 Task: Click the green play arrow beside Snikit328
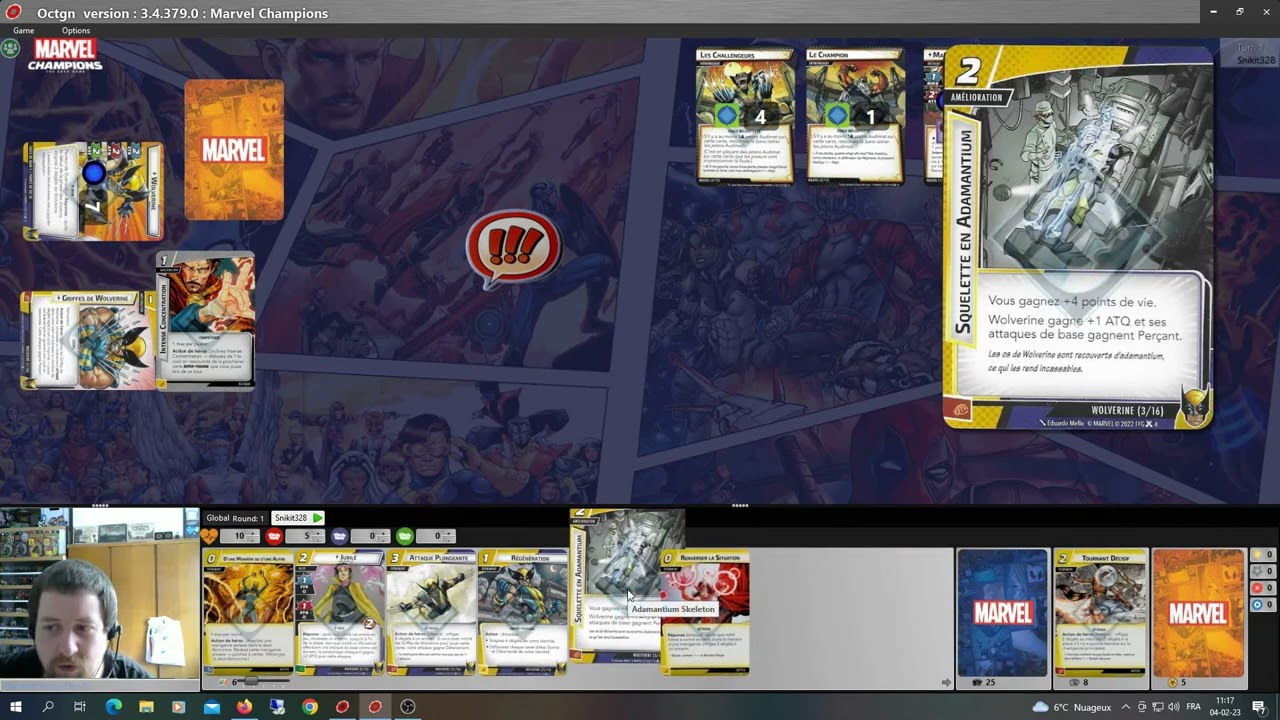pos(318,518)
